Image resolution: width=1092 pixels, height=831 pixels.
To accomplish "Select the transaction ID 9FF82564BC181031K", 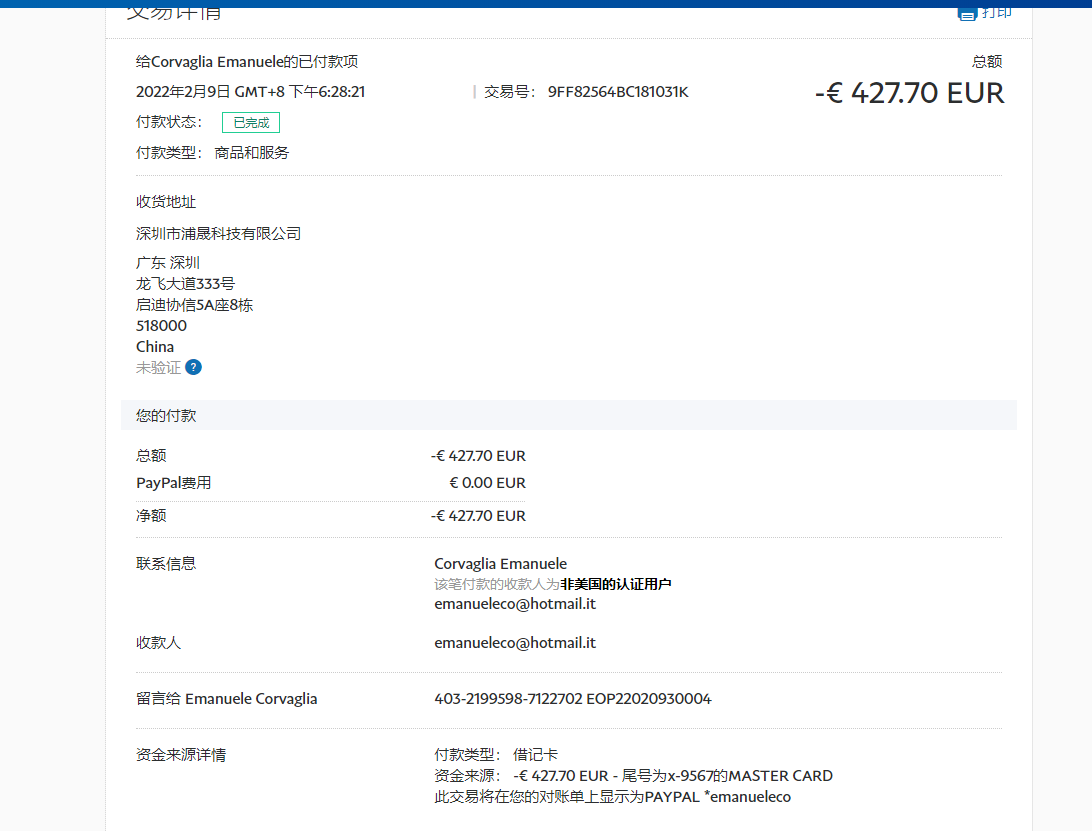I will coord(617,92).
